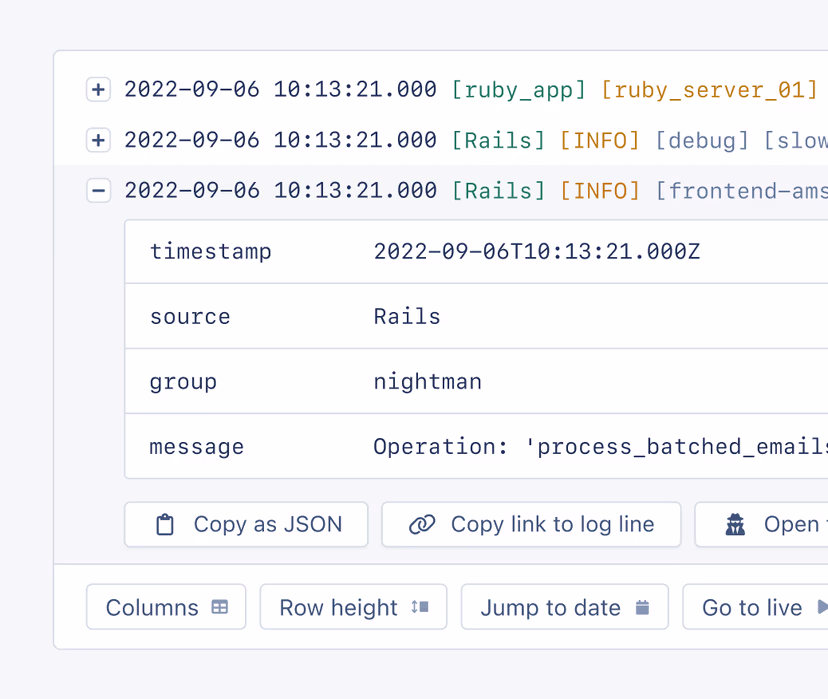This screenshot has width=828, height=699.
Task: Click the Go to live play icon
Action: (x=822, y=607)
